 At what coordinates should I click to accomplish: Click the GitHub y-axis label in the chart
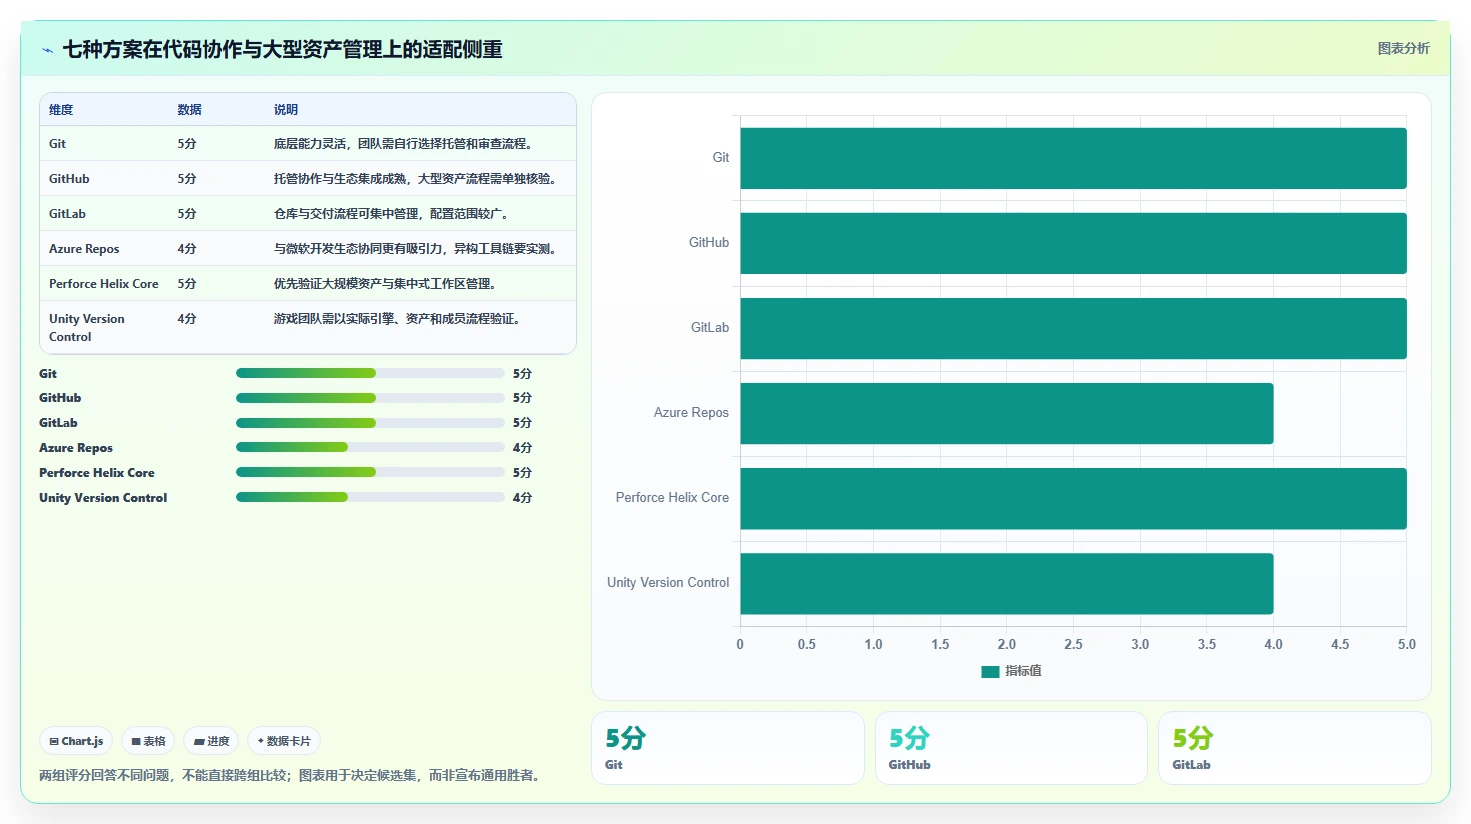(x=709, y=243)
